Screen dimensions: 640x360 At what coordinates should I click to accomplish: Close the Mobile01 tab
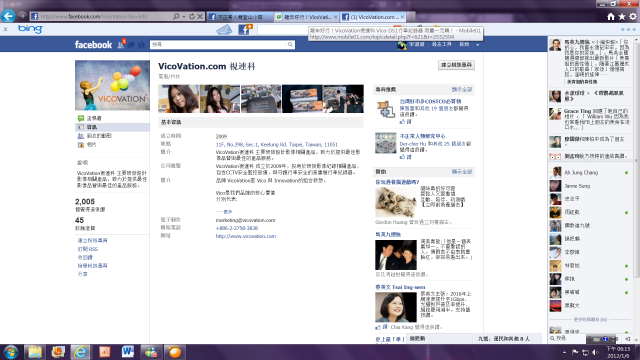click(336, 17)
